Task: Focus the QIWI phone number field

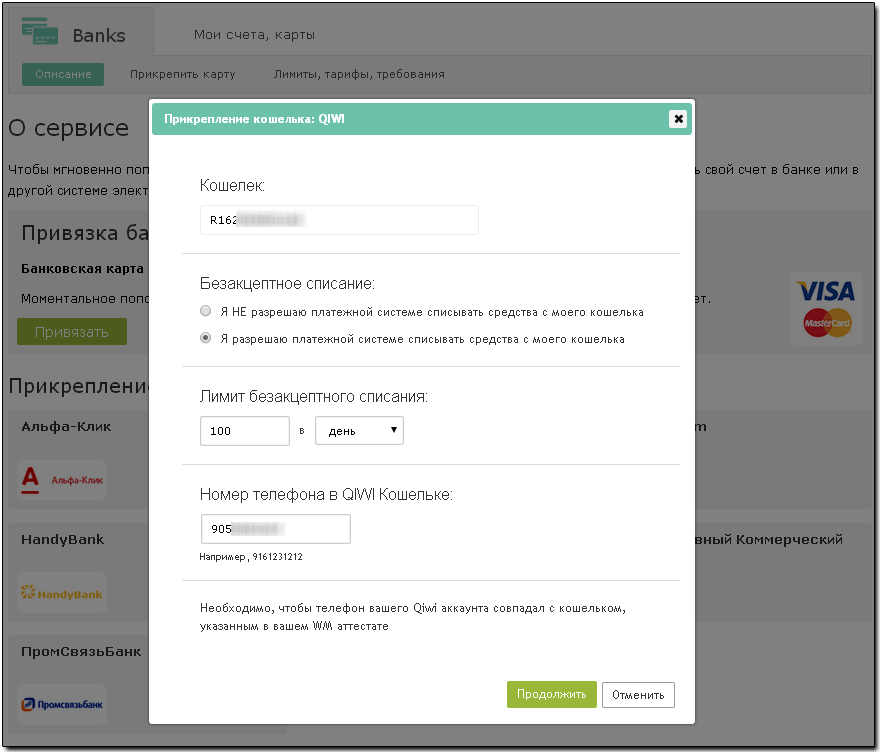Action: tap(276, 529)
